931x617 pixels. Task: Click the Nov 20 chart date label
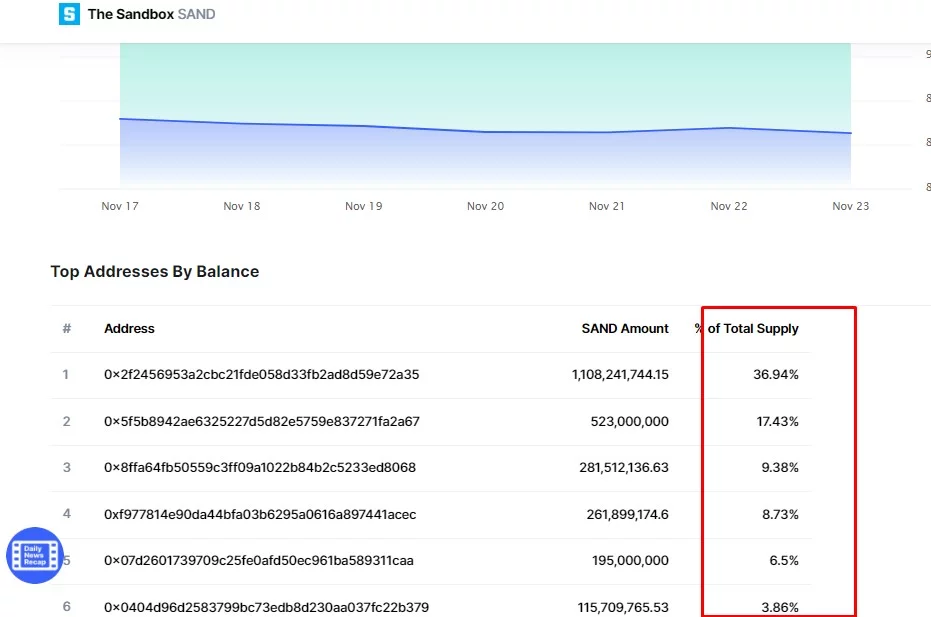pyautogui.click(x=485, y=206)
